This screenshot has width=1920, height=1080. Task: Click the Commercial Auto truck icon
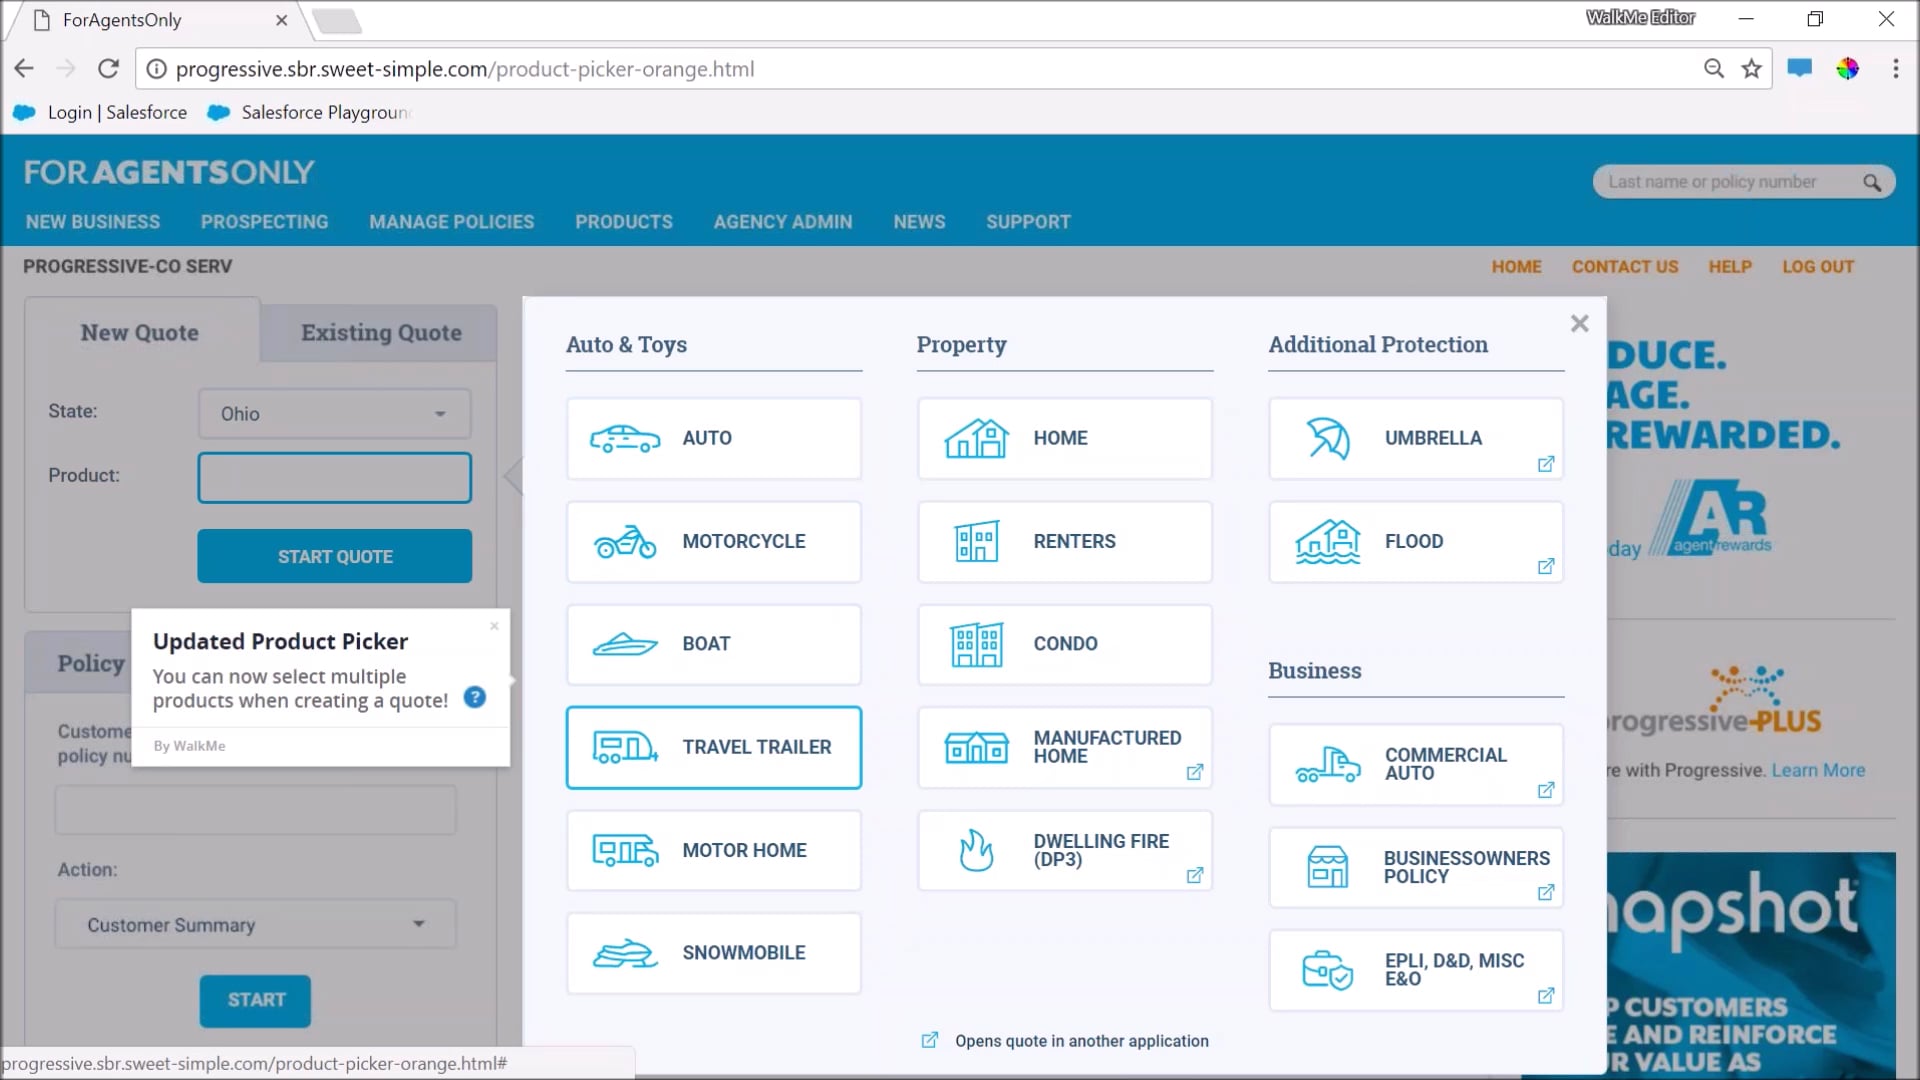pyautogui.click(x=1327, y=763)
